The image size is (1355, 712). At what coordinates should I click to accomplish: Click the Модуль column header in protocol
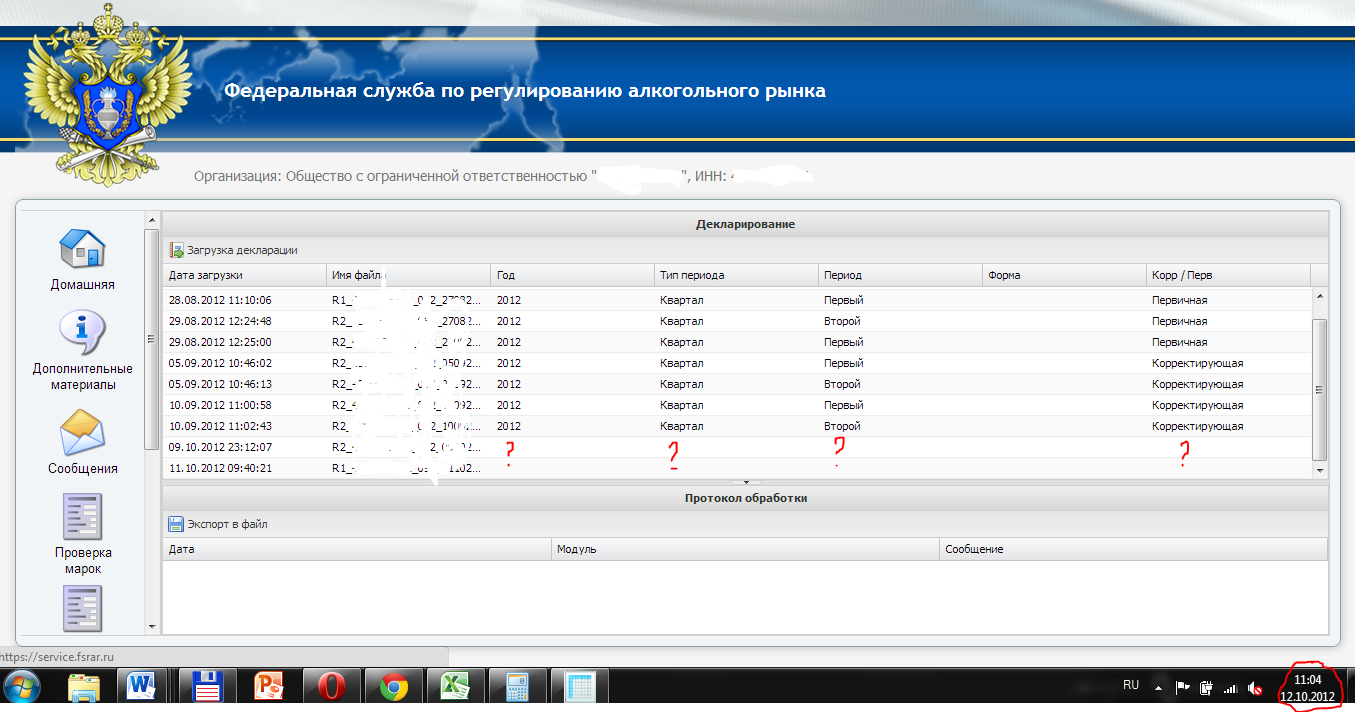pos(577,549)
